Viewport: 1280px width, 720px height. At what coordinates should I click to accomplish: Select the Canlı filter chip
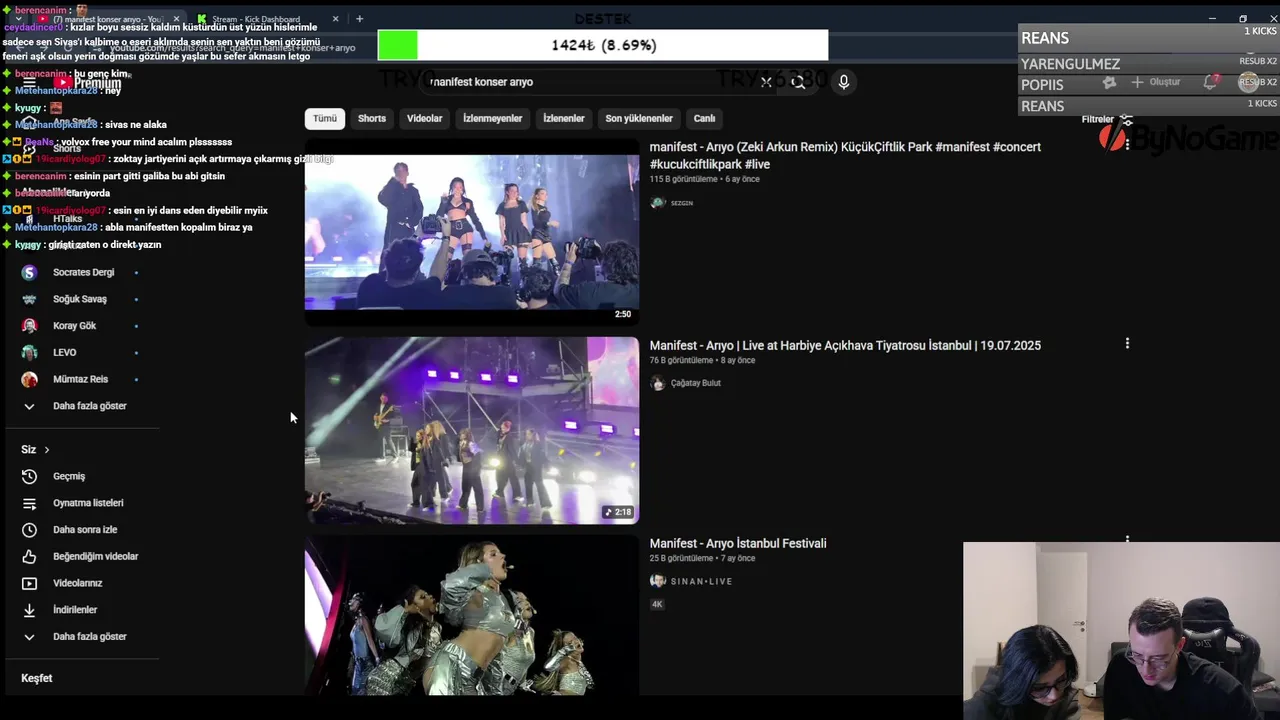[x=704, y=118]
